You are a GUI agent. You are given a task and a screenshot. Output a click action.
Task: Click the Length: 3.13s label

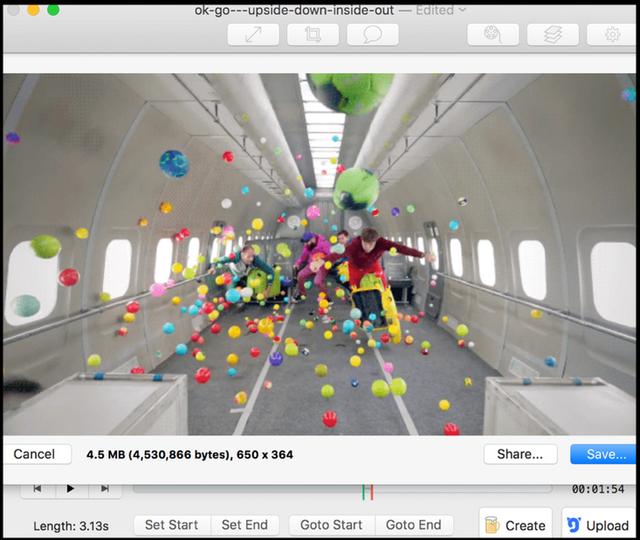coord(71,526)
